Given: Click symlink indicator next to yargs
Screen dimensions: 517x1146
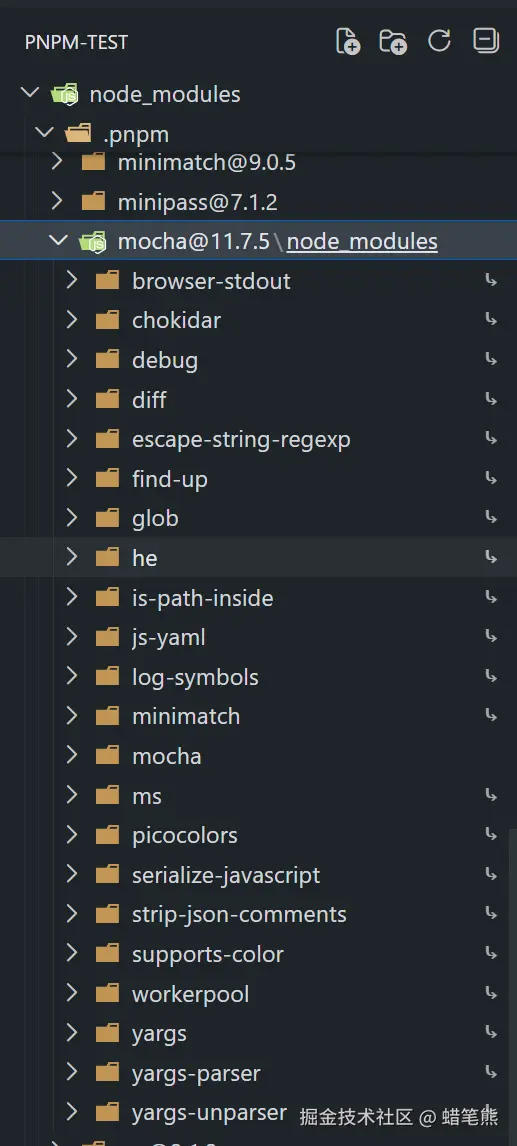Looking at the screenshot, I should 491,1033.
